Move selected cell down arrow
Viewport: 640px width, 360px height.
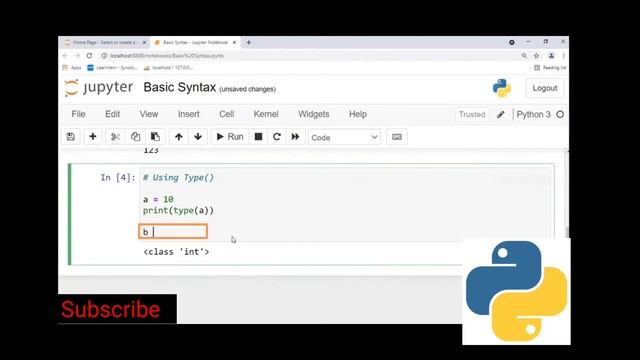[x=198, y=137]
